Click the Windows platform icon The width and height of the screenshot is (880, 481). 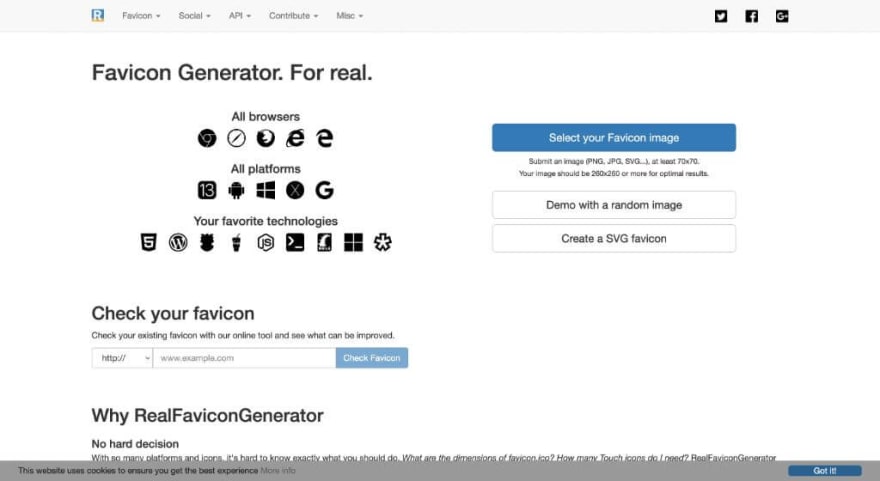coord(265,190)
